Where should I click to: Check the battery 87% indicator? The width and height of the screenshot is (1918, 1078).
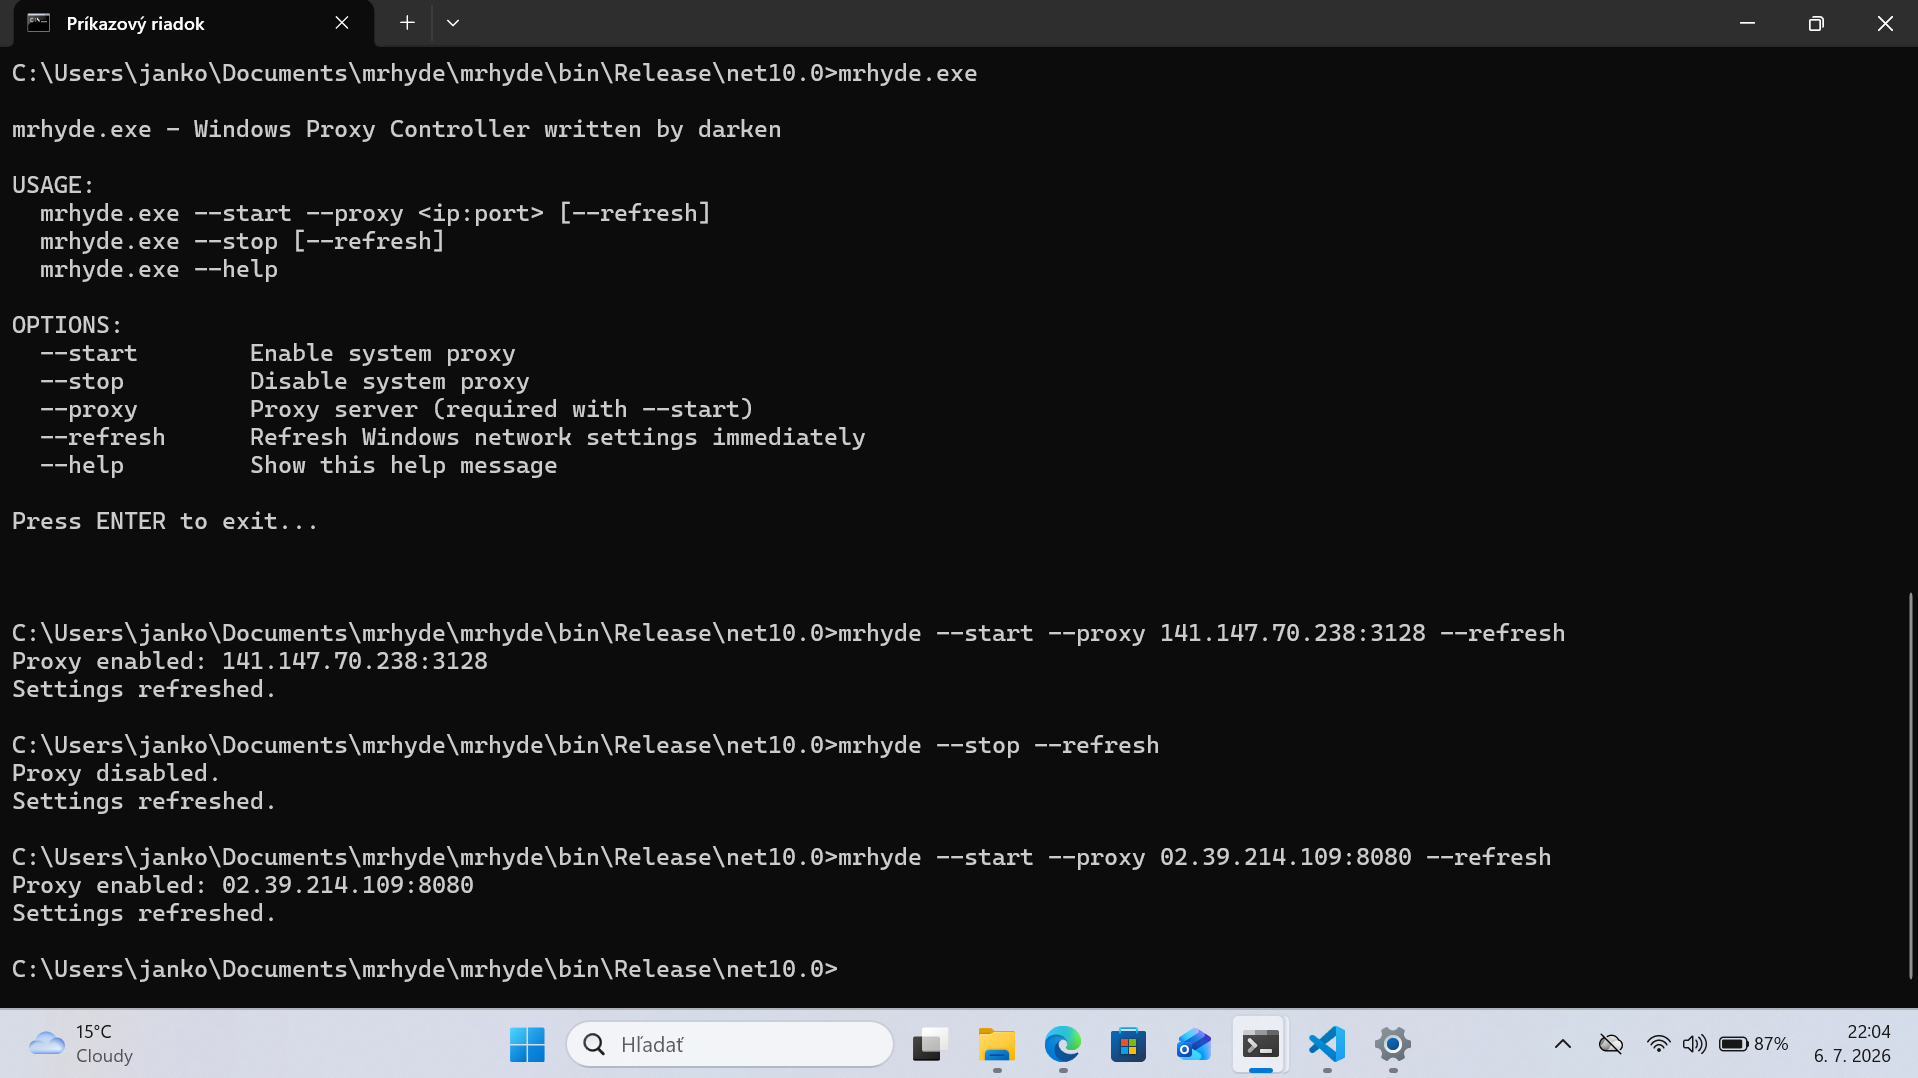pos(1754,1044)
